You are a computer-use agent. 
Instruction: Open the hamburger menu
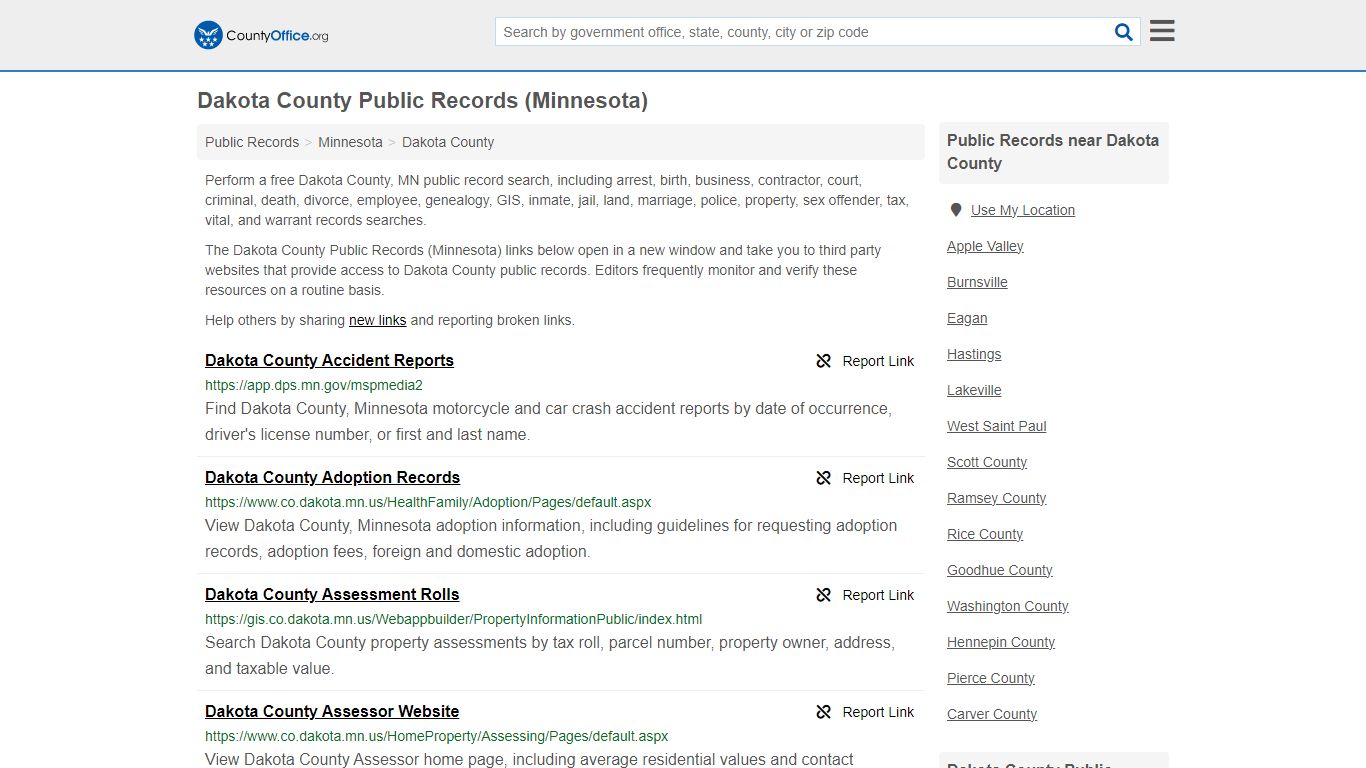tap(1162, 31)
